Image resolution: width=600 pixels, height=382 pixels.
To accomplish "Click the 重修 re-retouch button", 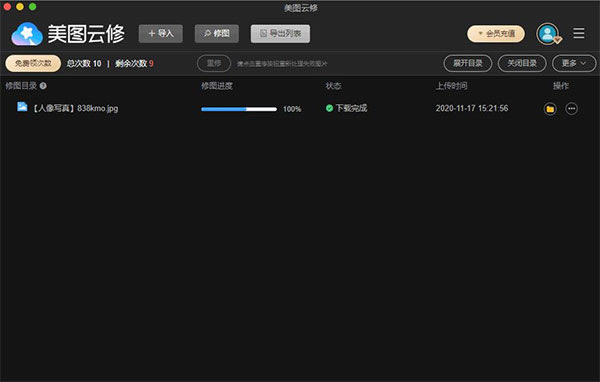I will 214,63.
